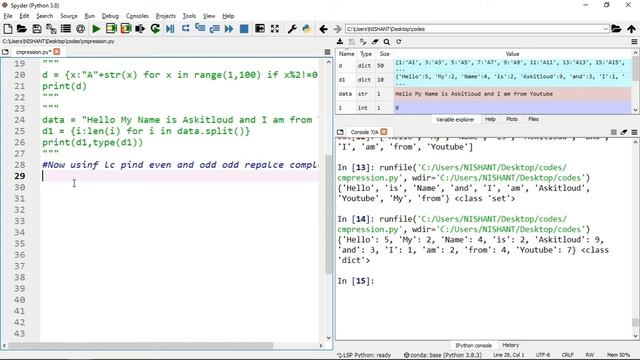Go forward with the right arrow icon
Screen dimensions: 640x360
(x=337, y=29)
